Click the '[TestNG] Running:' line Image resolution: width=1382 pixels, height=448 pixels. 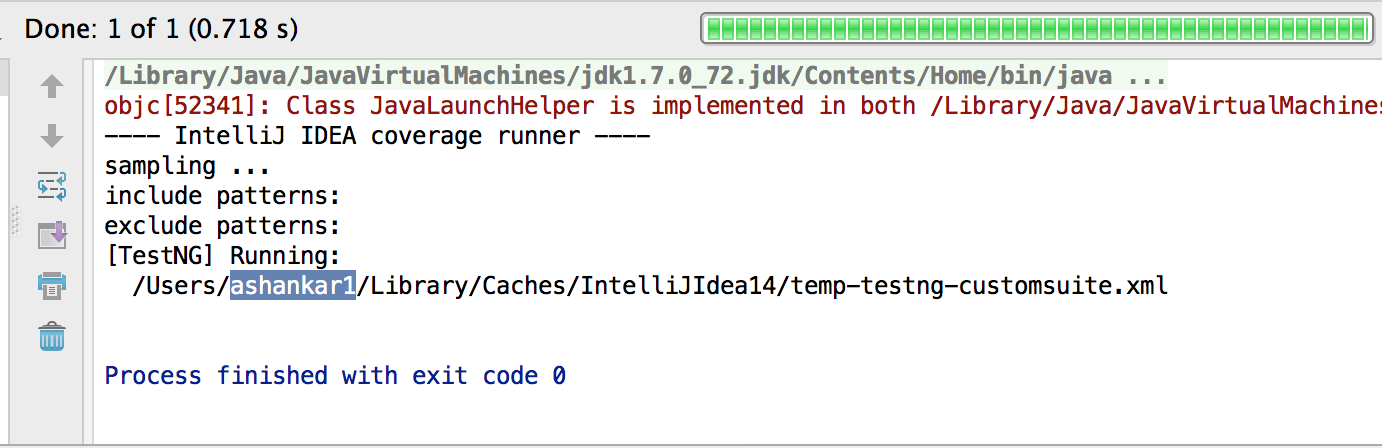[223, 256]
